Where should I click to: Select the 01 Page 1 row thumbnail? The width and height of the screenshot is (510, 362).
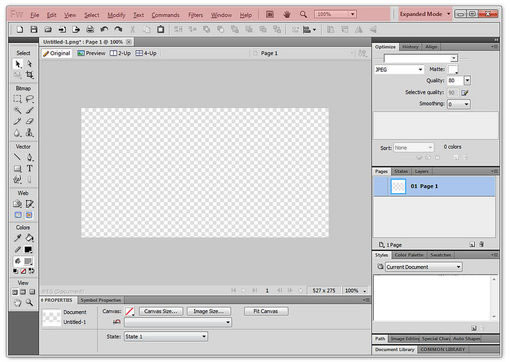click(x=398, y=186)
